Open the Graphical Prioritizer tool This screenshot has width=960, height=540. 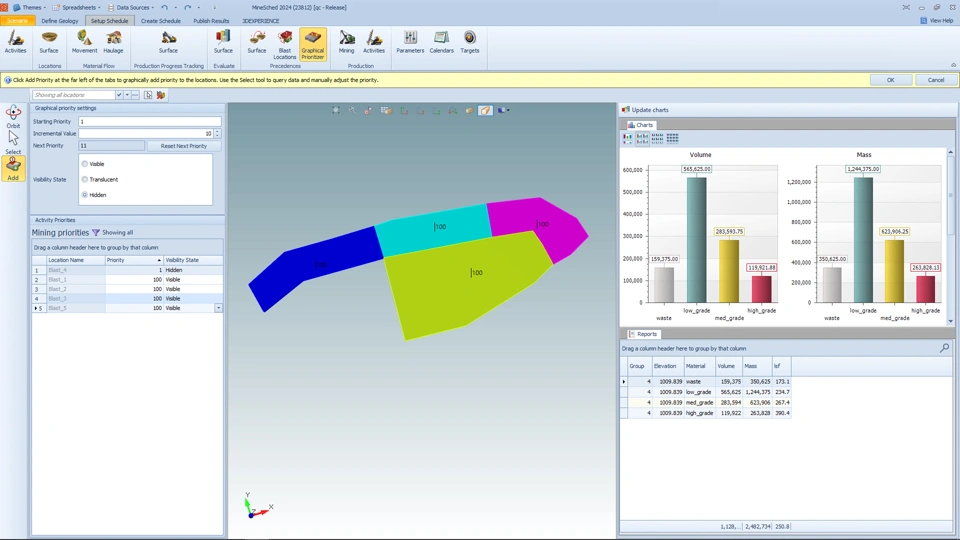tap(312, 44)
